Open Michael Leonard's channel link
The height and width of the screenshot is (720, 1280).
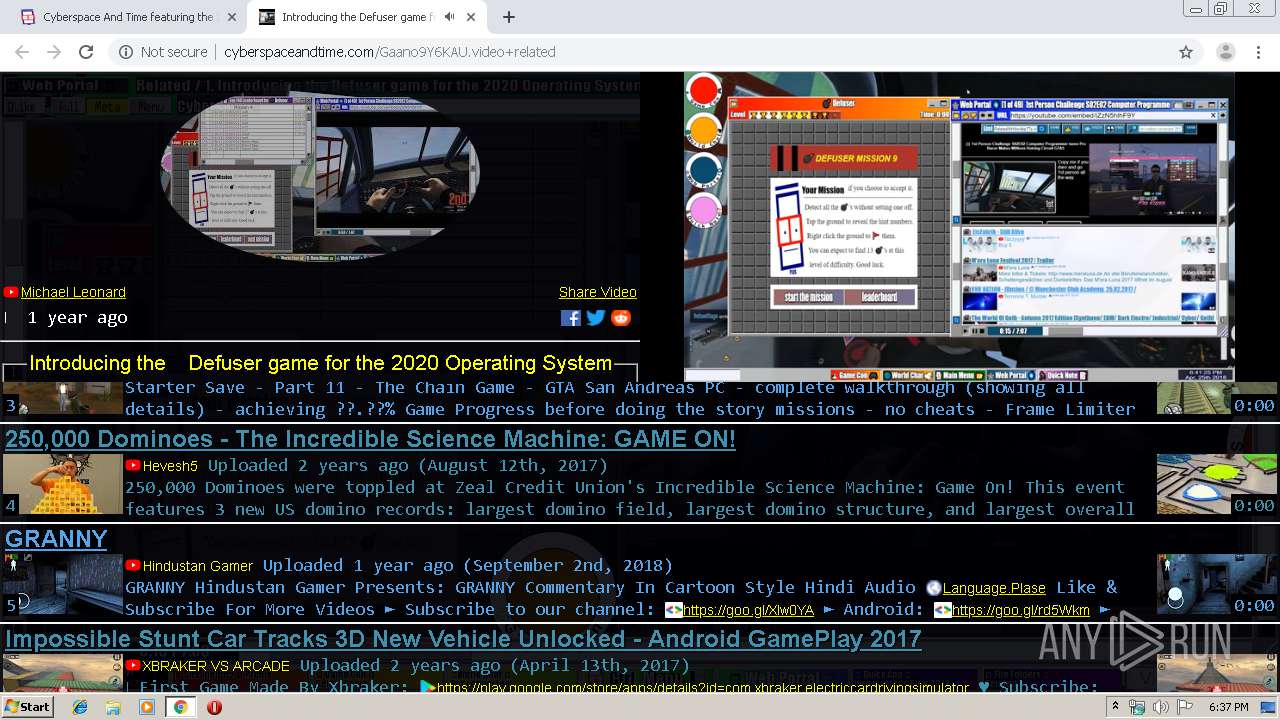pyautogui.click(x=73, y=292)
